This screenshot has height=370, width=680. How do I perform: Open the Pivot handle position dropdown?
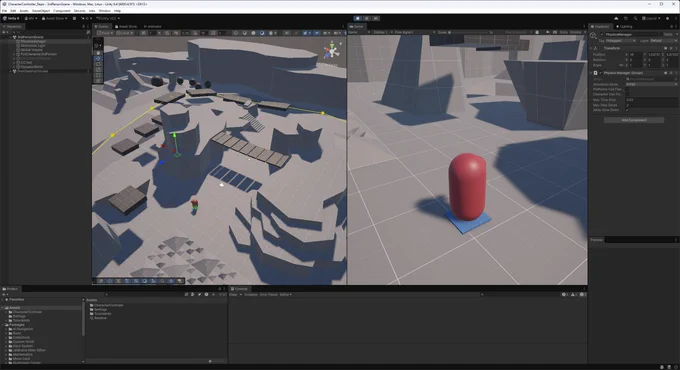[105, 33]
